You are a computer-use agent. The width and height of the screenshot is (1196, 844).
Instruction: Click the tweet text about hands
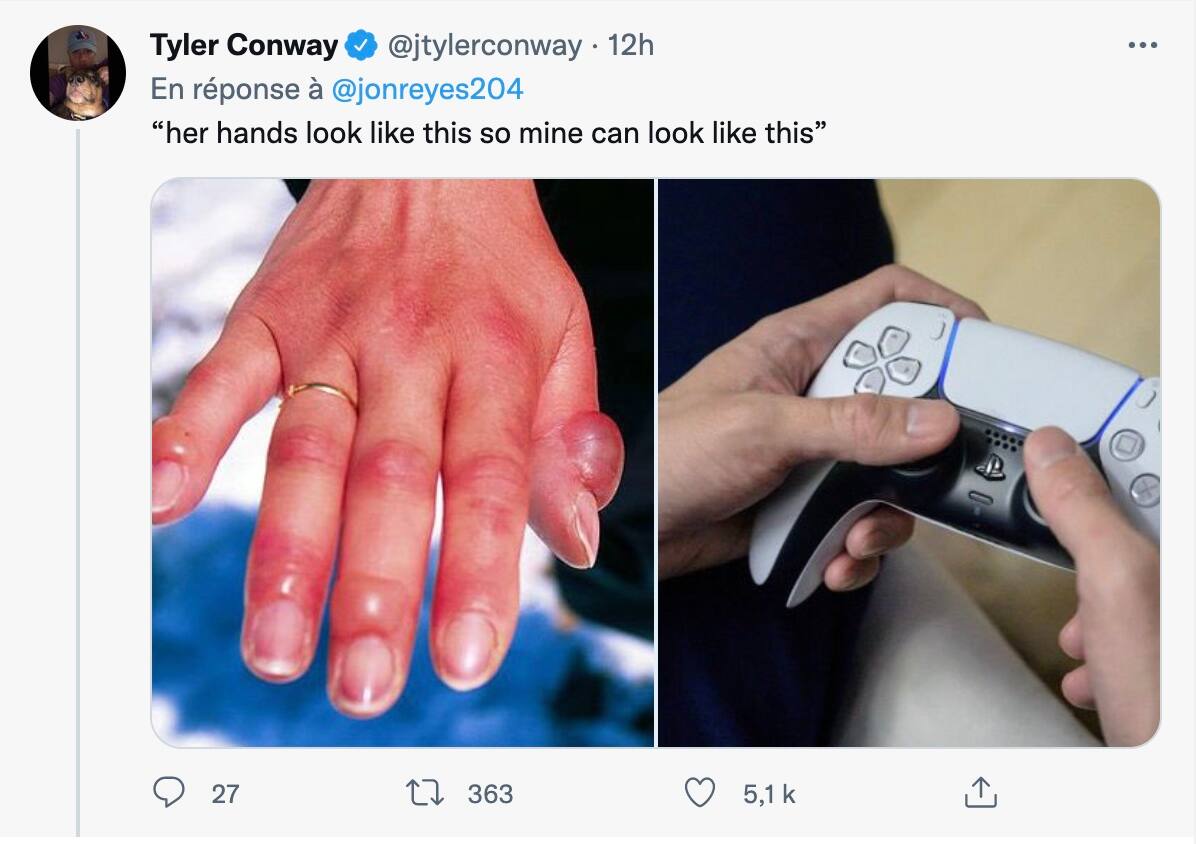click(x=488, y=133)
